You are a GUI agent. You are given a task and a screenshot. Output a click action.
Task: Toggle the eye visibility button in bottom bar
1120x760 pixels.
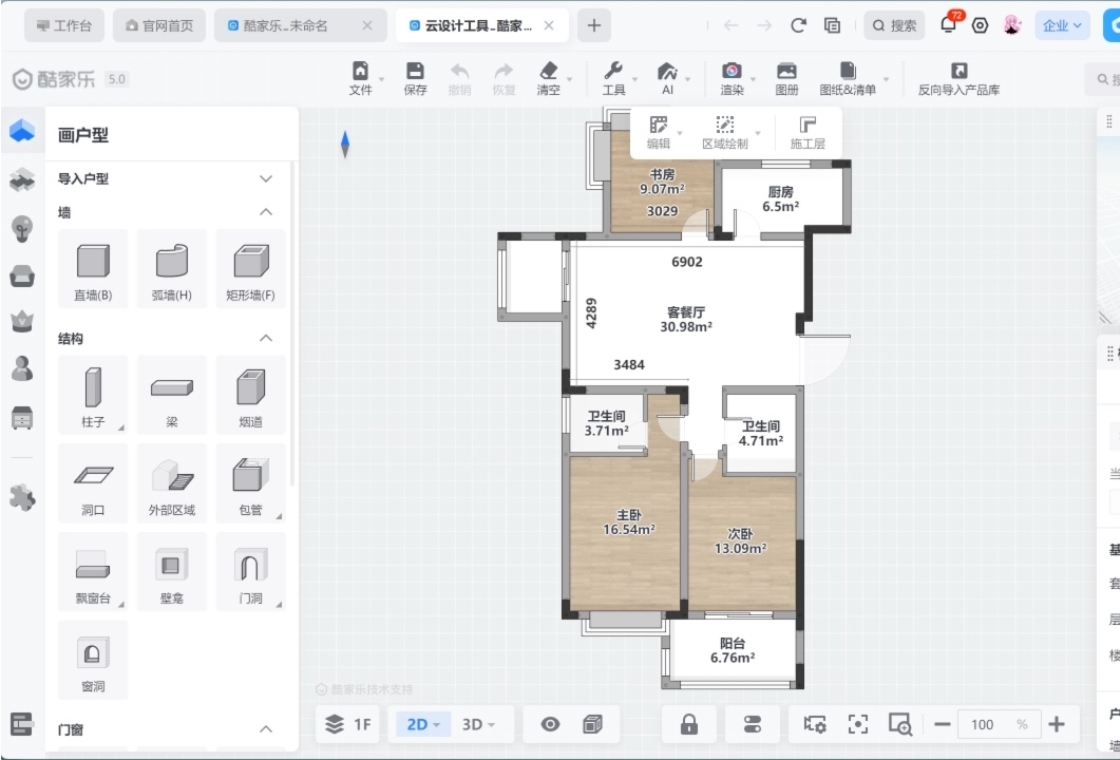point(550,724)
